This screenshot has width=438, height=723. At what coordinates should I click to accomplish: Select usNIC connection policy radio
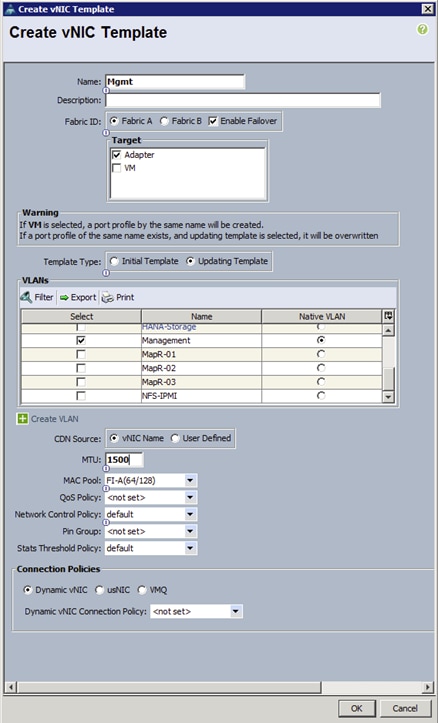100,590
